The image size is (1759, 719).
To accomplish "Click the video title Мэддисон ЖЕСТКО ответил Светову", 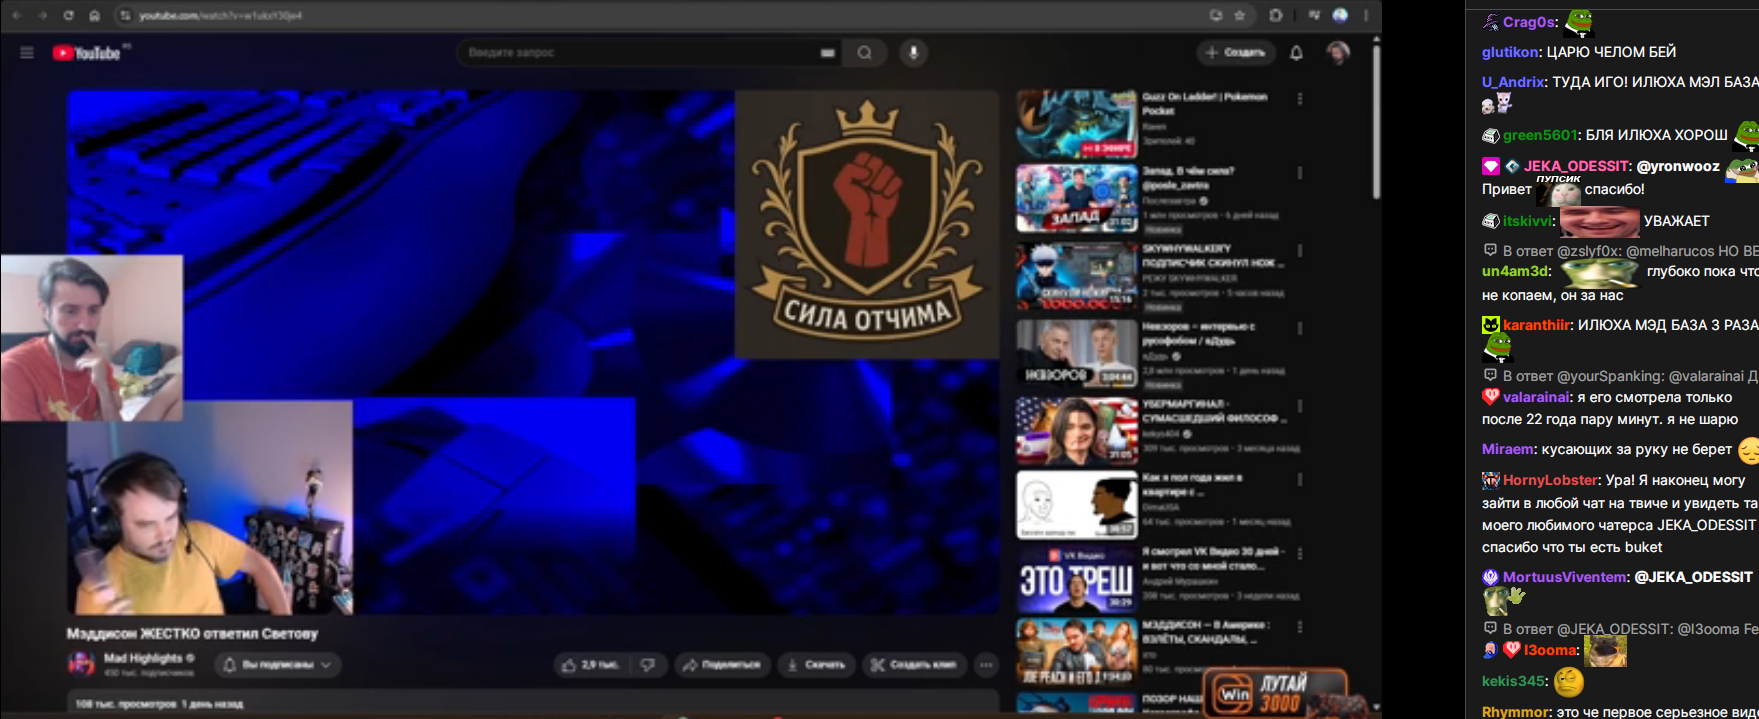I will click(x=192, y=633).
